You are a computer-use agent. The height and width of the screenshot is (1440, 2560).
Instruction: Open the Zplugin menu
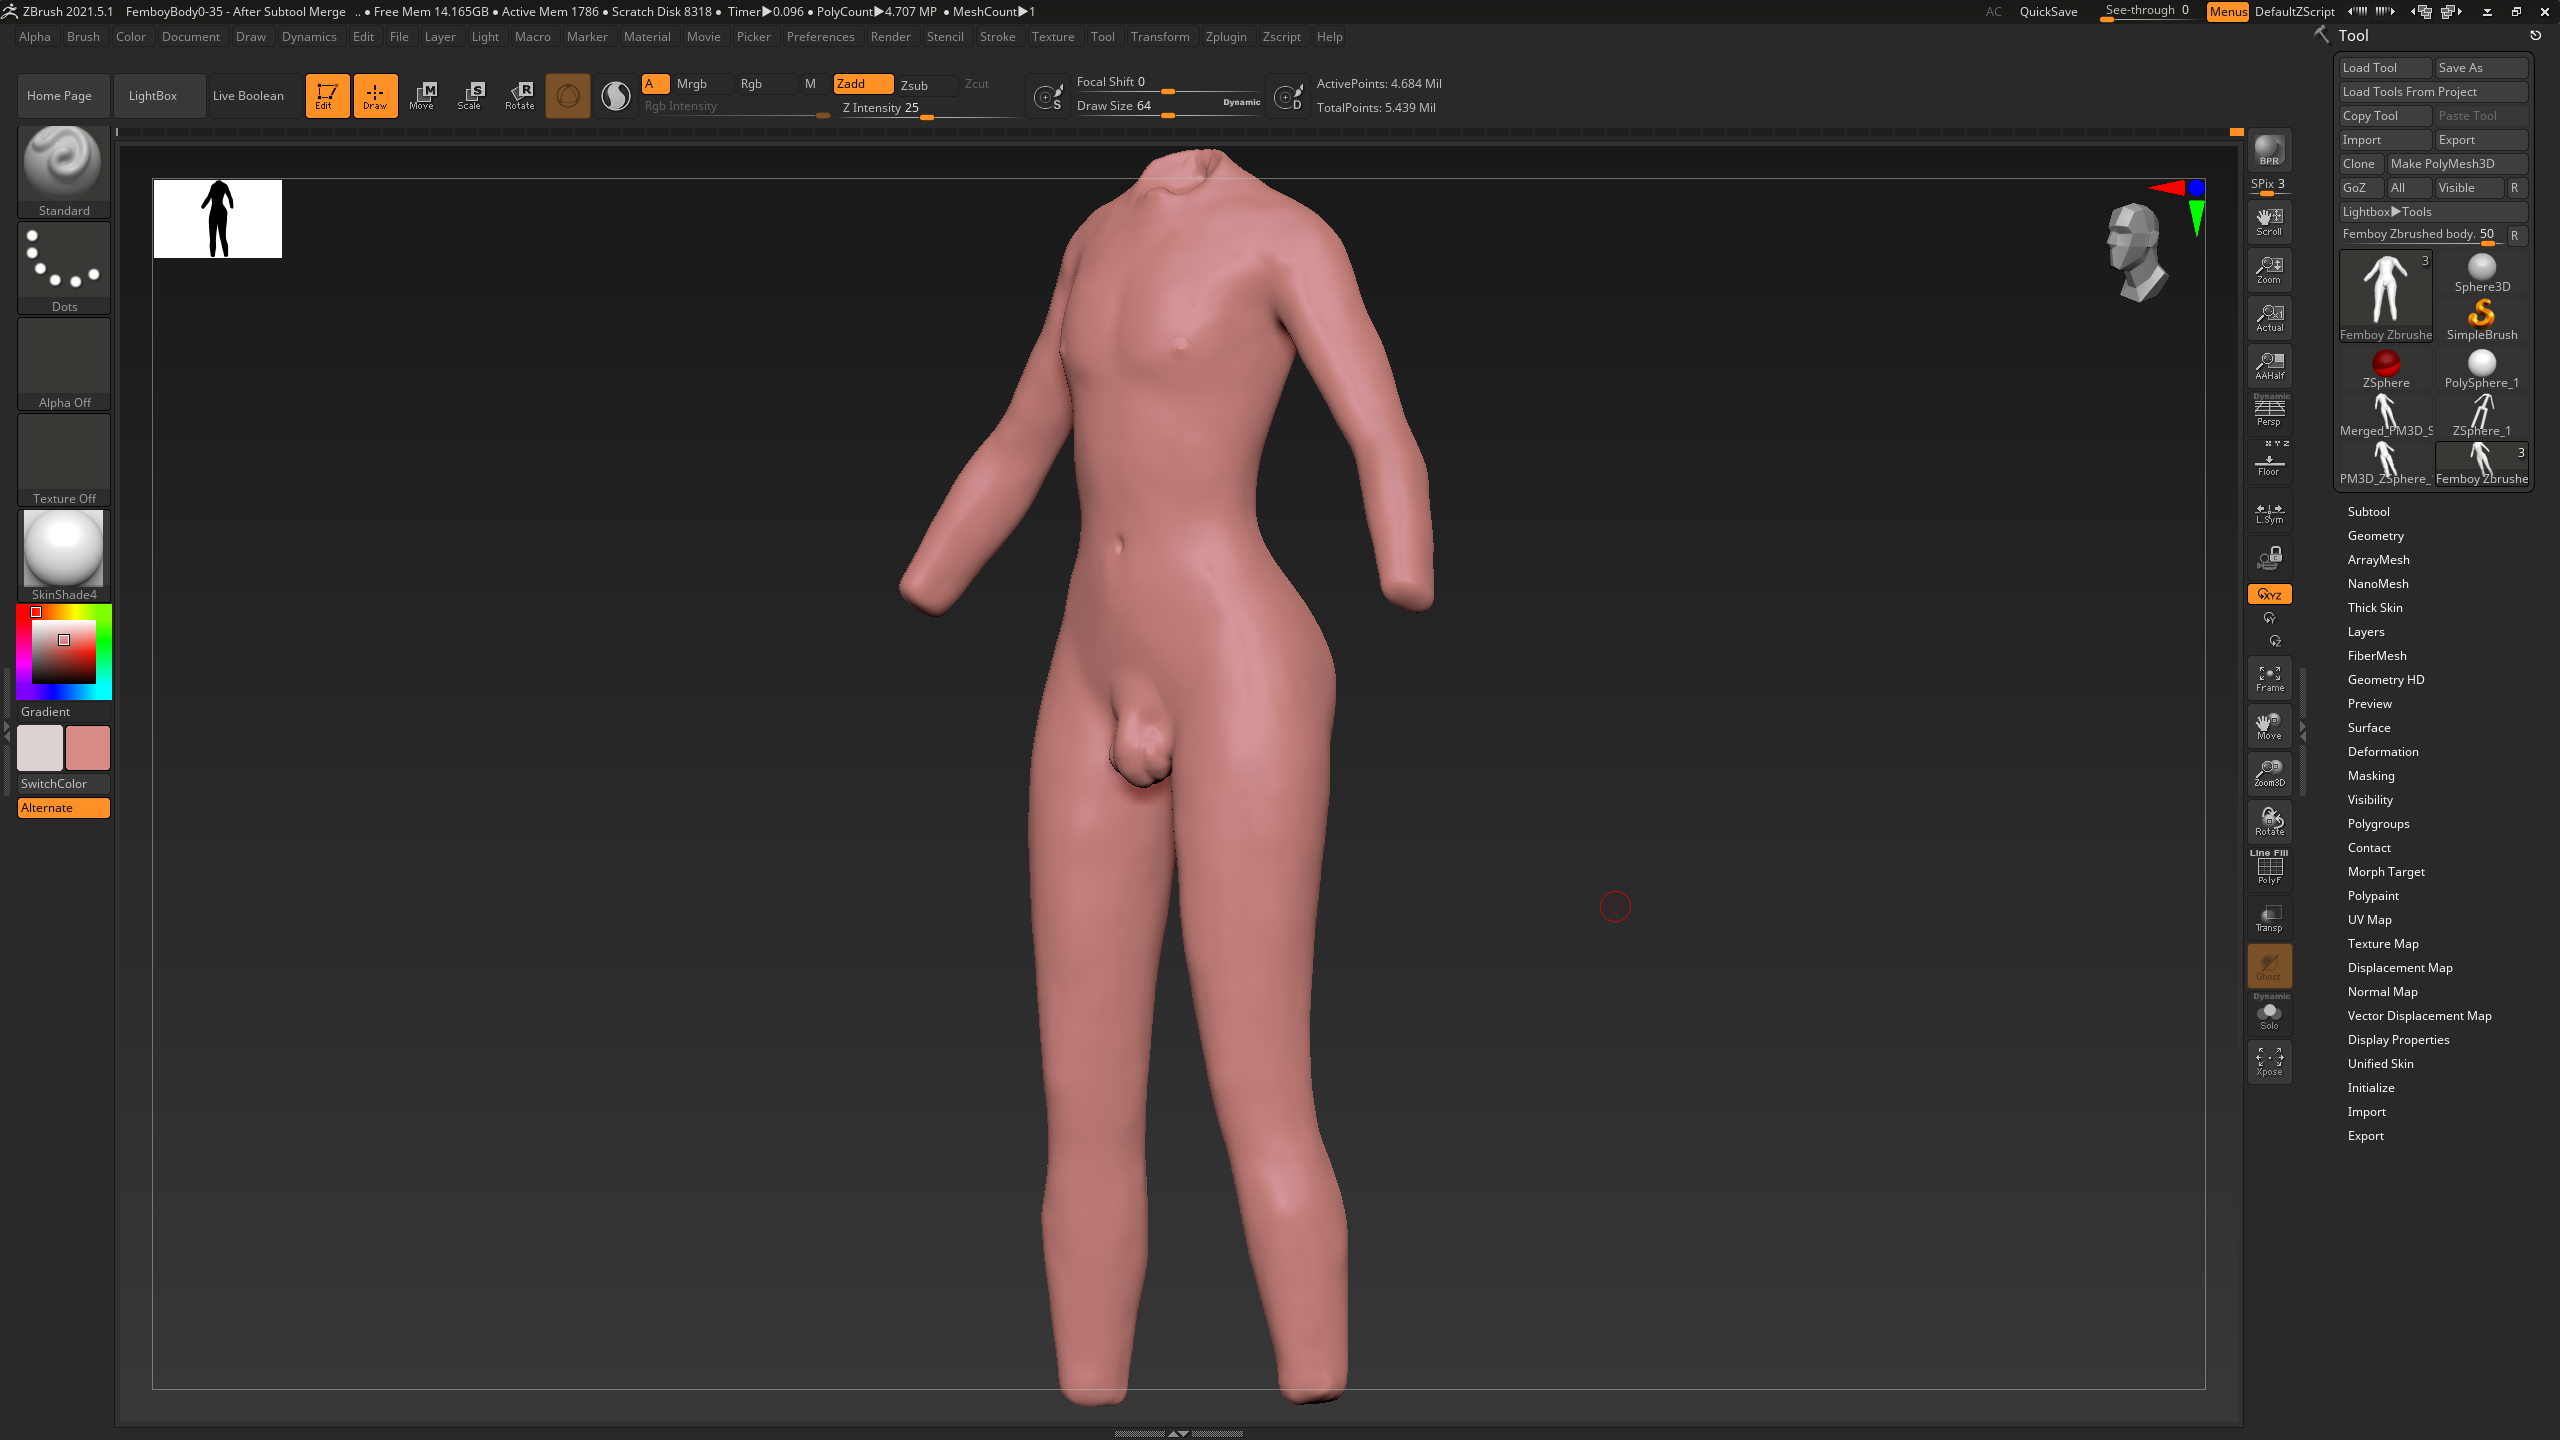(x=1225, y=37)
